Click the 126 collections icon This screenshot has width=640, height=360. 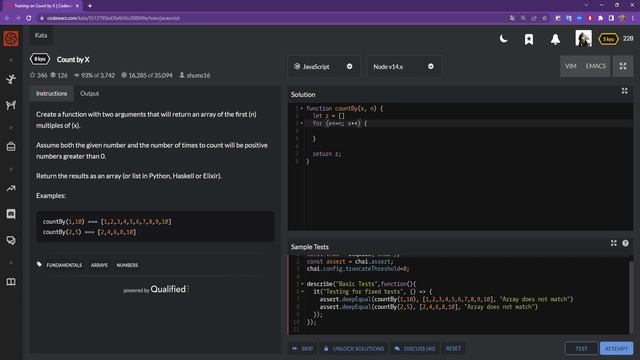pos(53,75)
